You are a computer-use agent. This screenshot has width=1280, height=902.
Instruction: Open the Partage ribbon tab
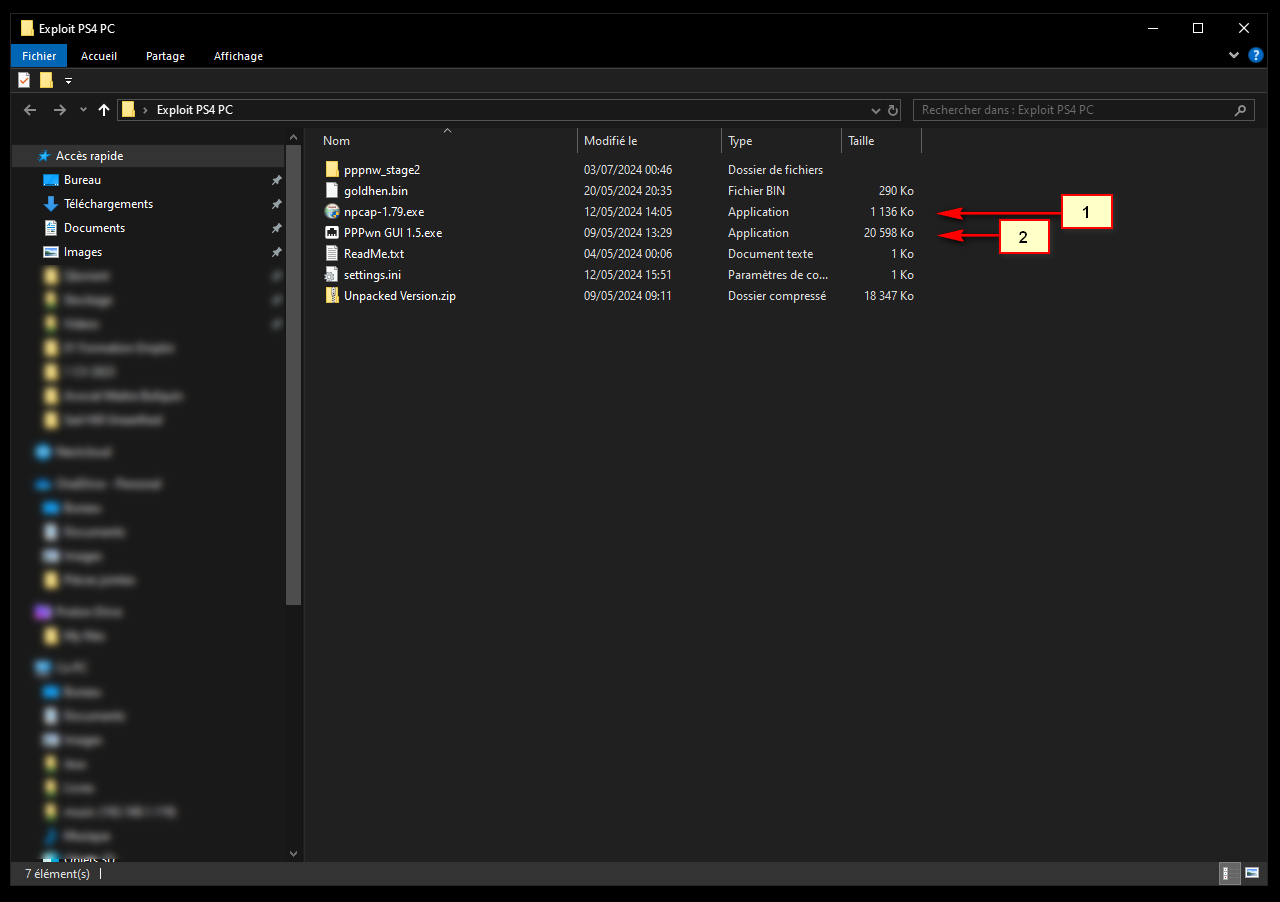pos(165,56)
